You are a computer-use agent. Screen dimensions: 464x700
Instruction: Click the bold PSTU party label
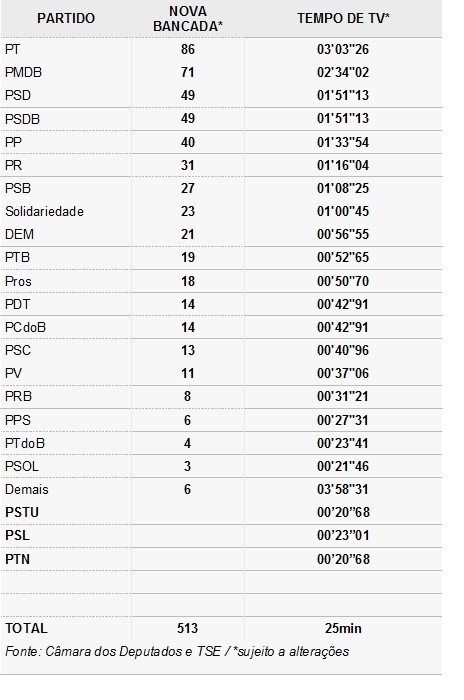(22, 512)
